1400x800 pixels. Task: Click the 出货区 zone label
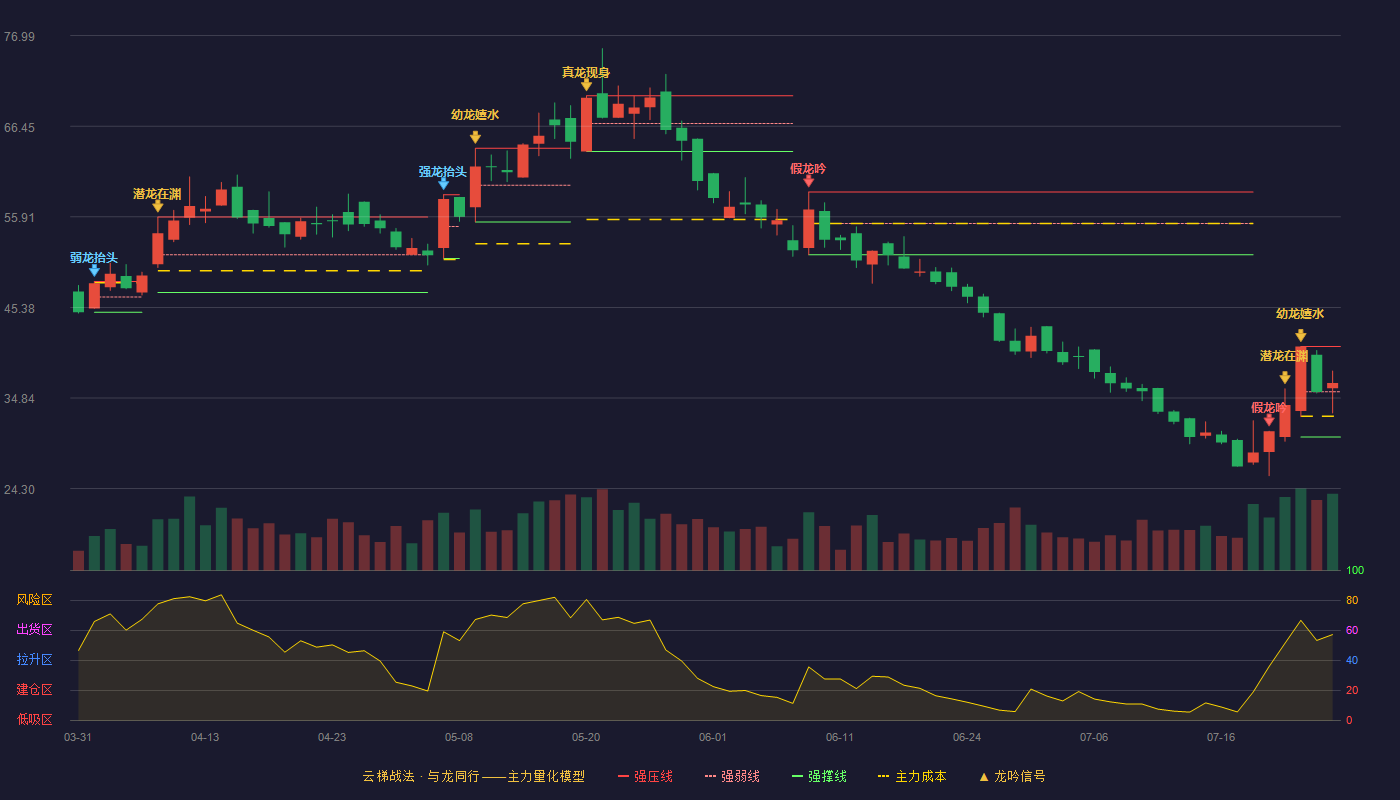(34, 630)
